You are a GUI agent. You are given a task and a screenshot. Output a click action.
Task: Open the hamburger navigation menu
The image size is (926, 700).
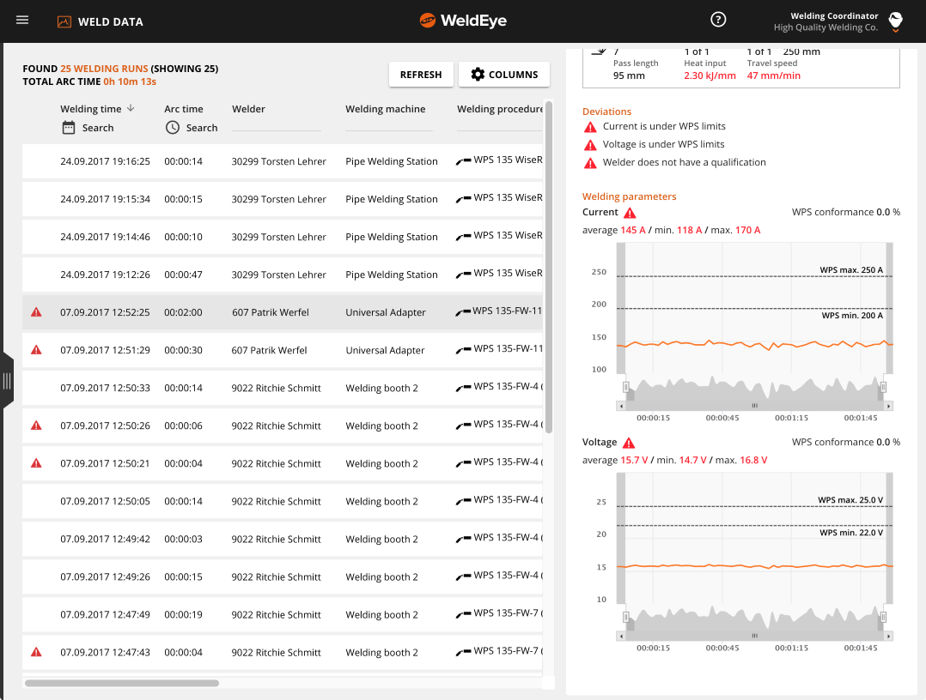coord(22,20)
